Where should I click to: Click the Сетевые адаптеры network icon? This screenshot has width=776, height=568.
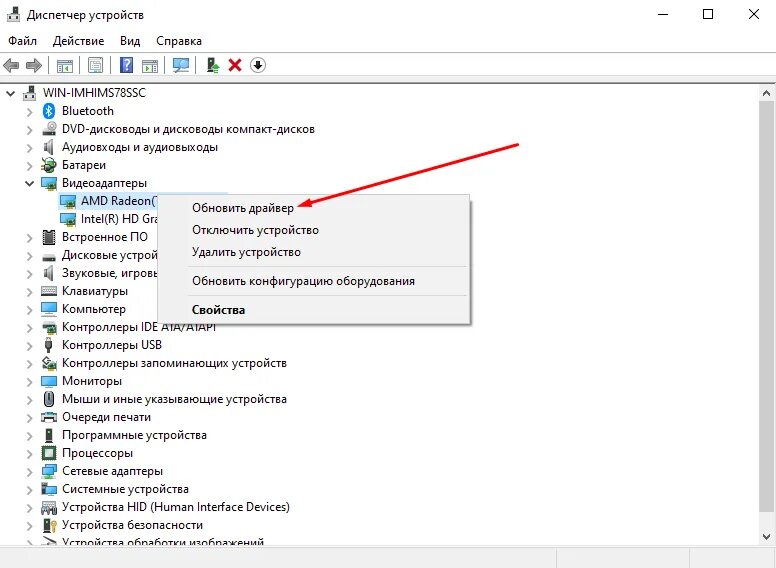(48, 471)
